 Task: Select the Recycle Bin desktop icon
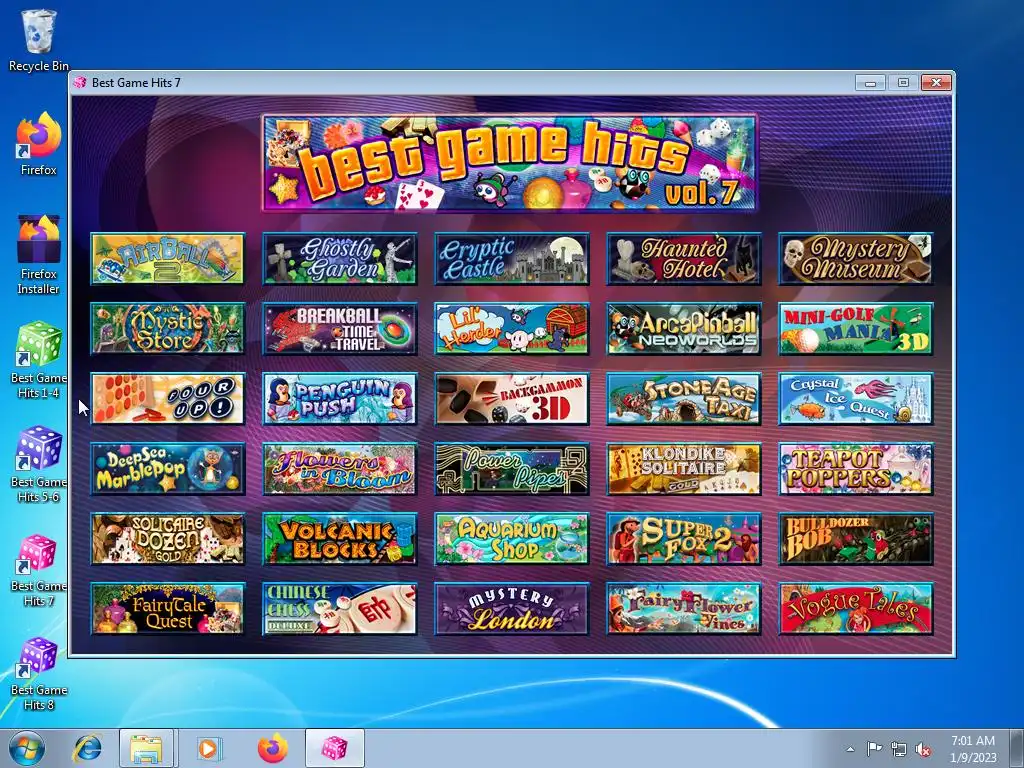tap(39, 40)
